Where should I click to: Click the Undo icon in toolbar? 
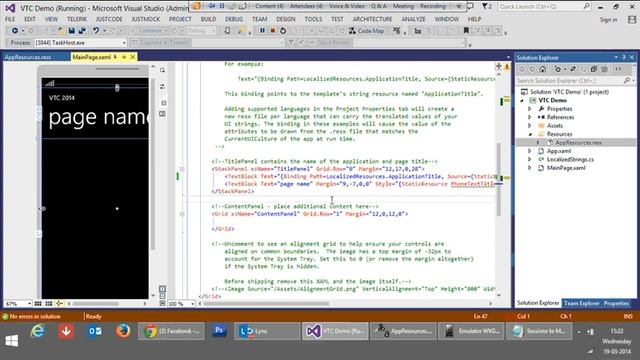(96, 31)
